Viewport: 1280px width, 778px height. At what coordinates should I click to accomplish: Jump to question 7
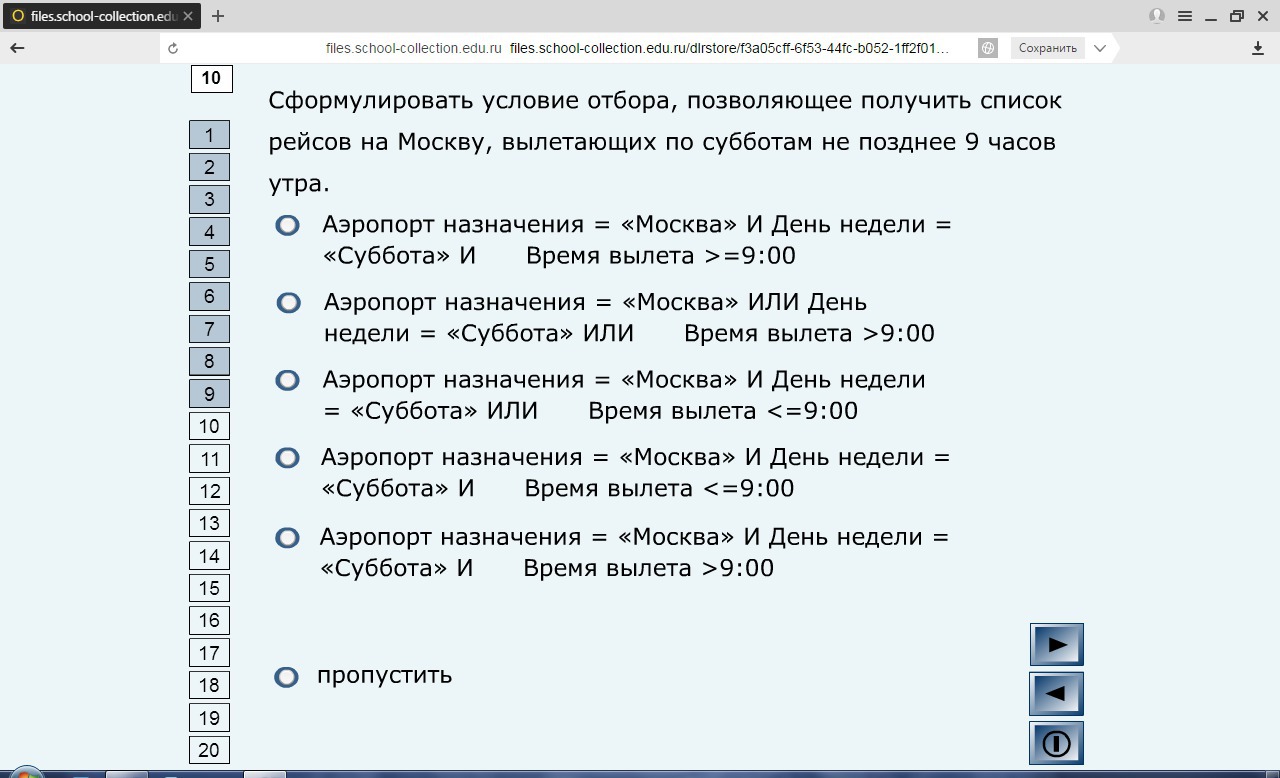tap(209, 329)
